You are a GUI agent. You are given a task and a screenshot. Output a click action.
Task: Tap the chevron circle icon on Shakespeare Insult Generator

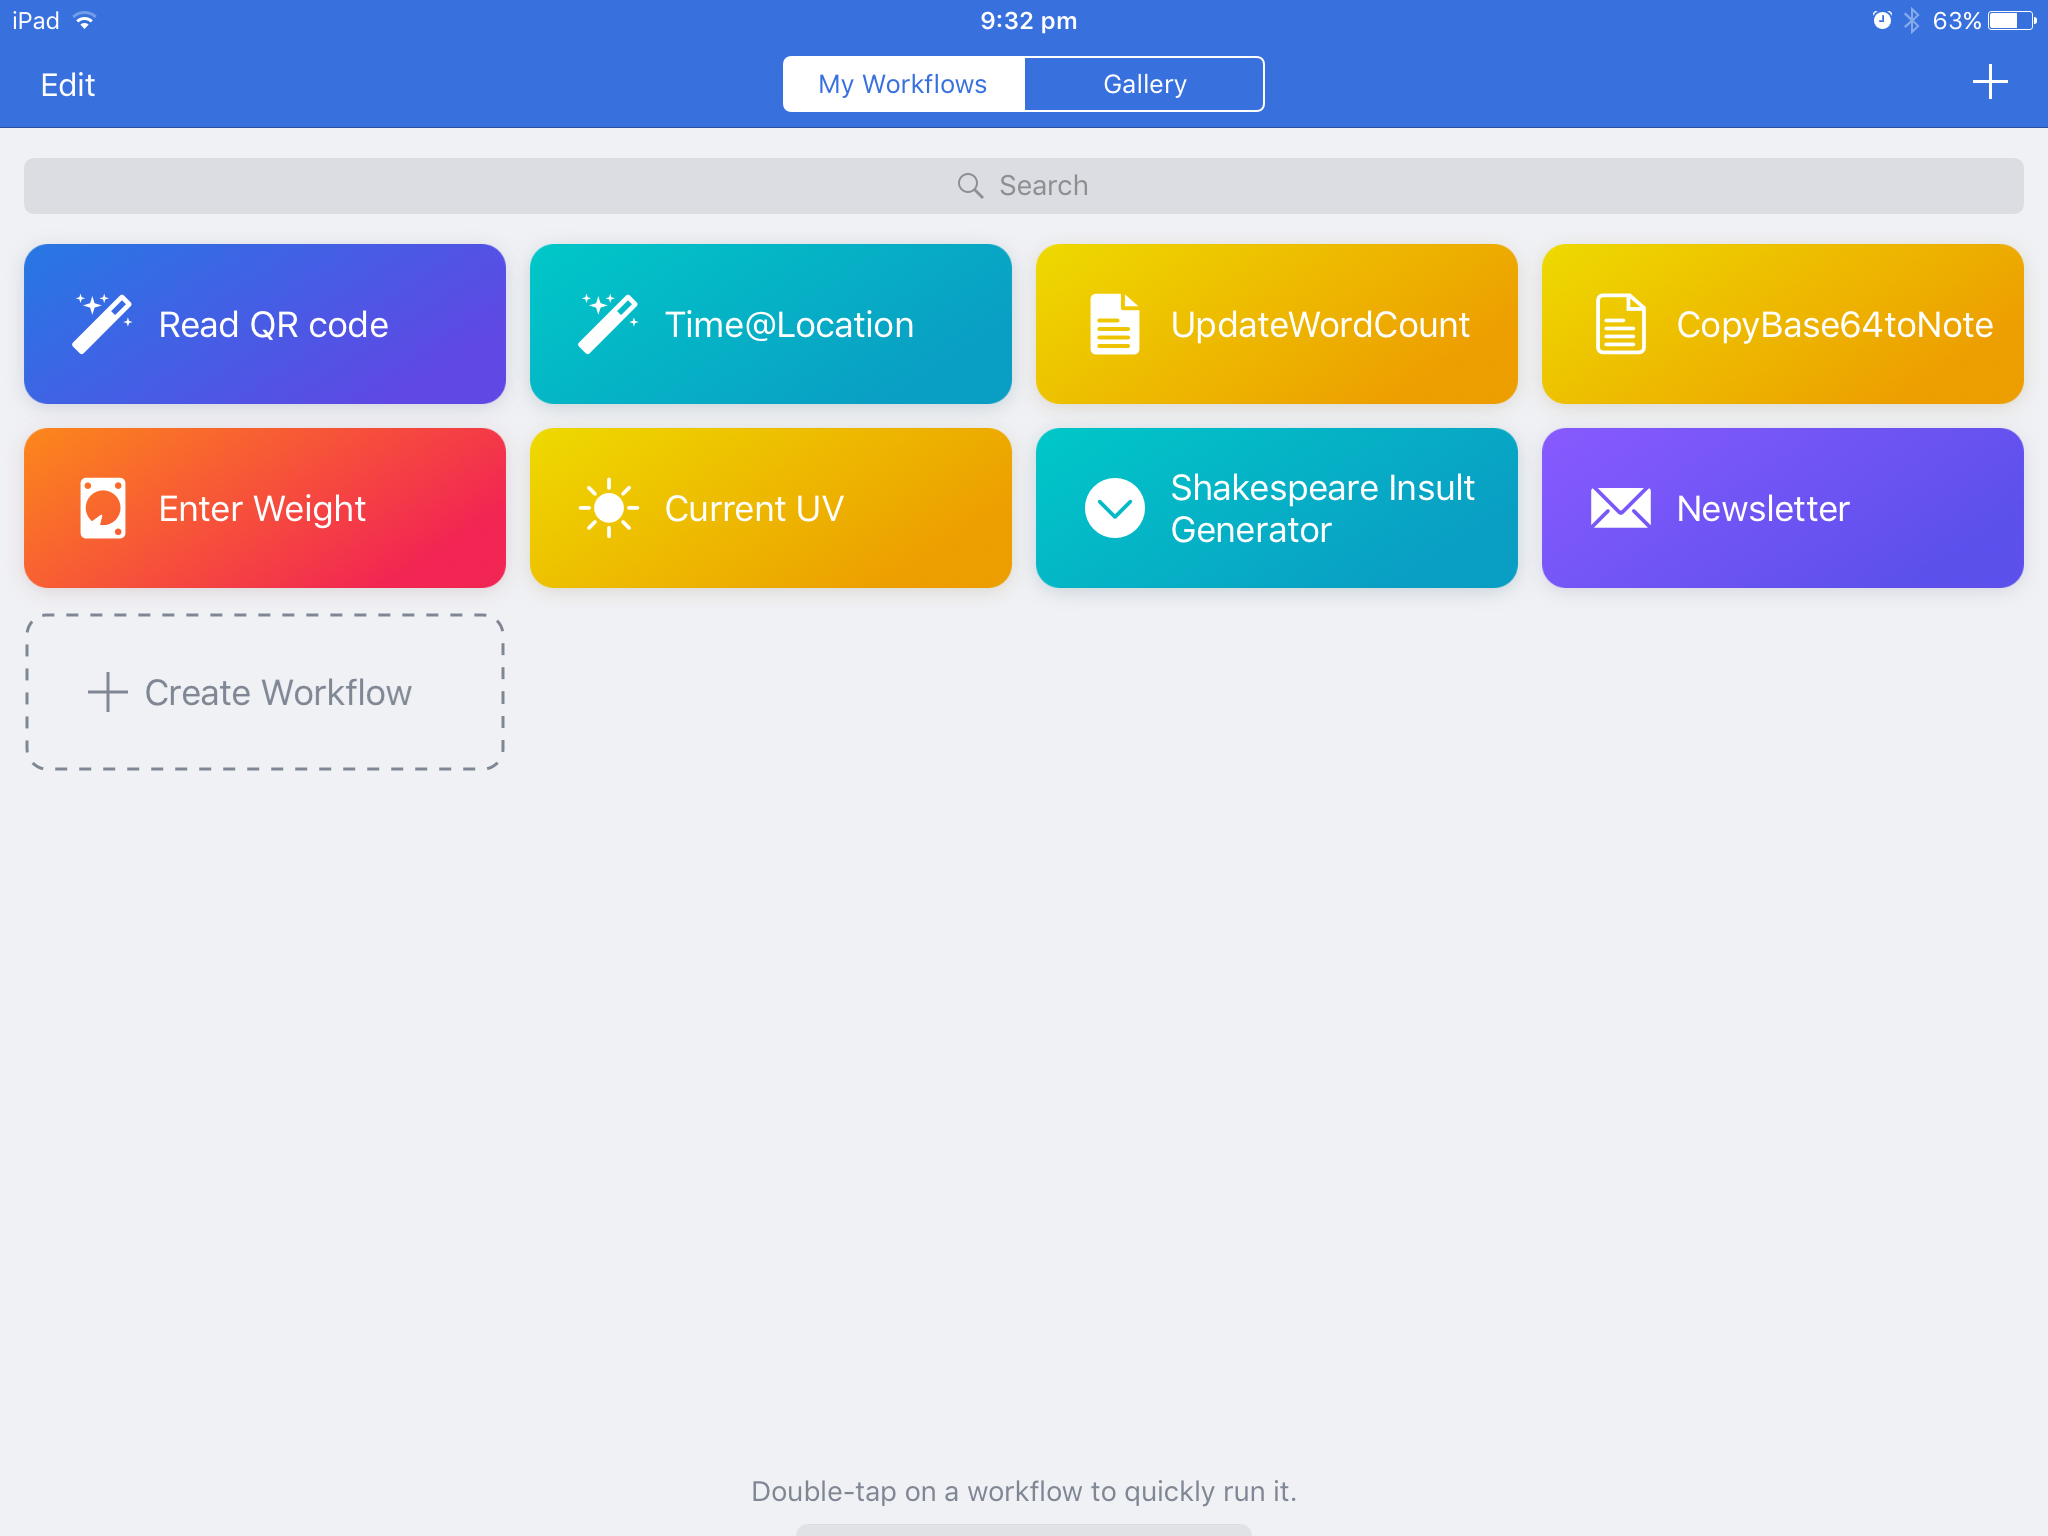pyautogui.click(x=1115, y=508)
